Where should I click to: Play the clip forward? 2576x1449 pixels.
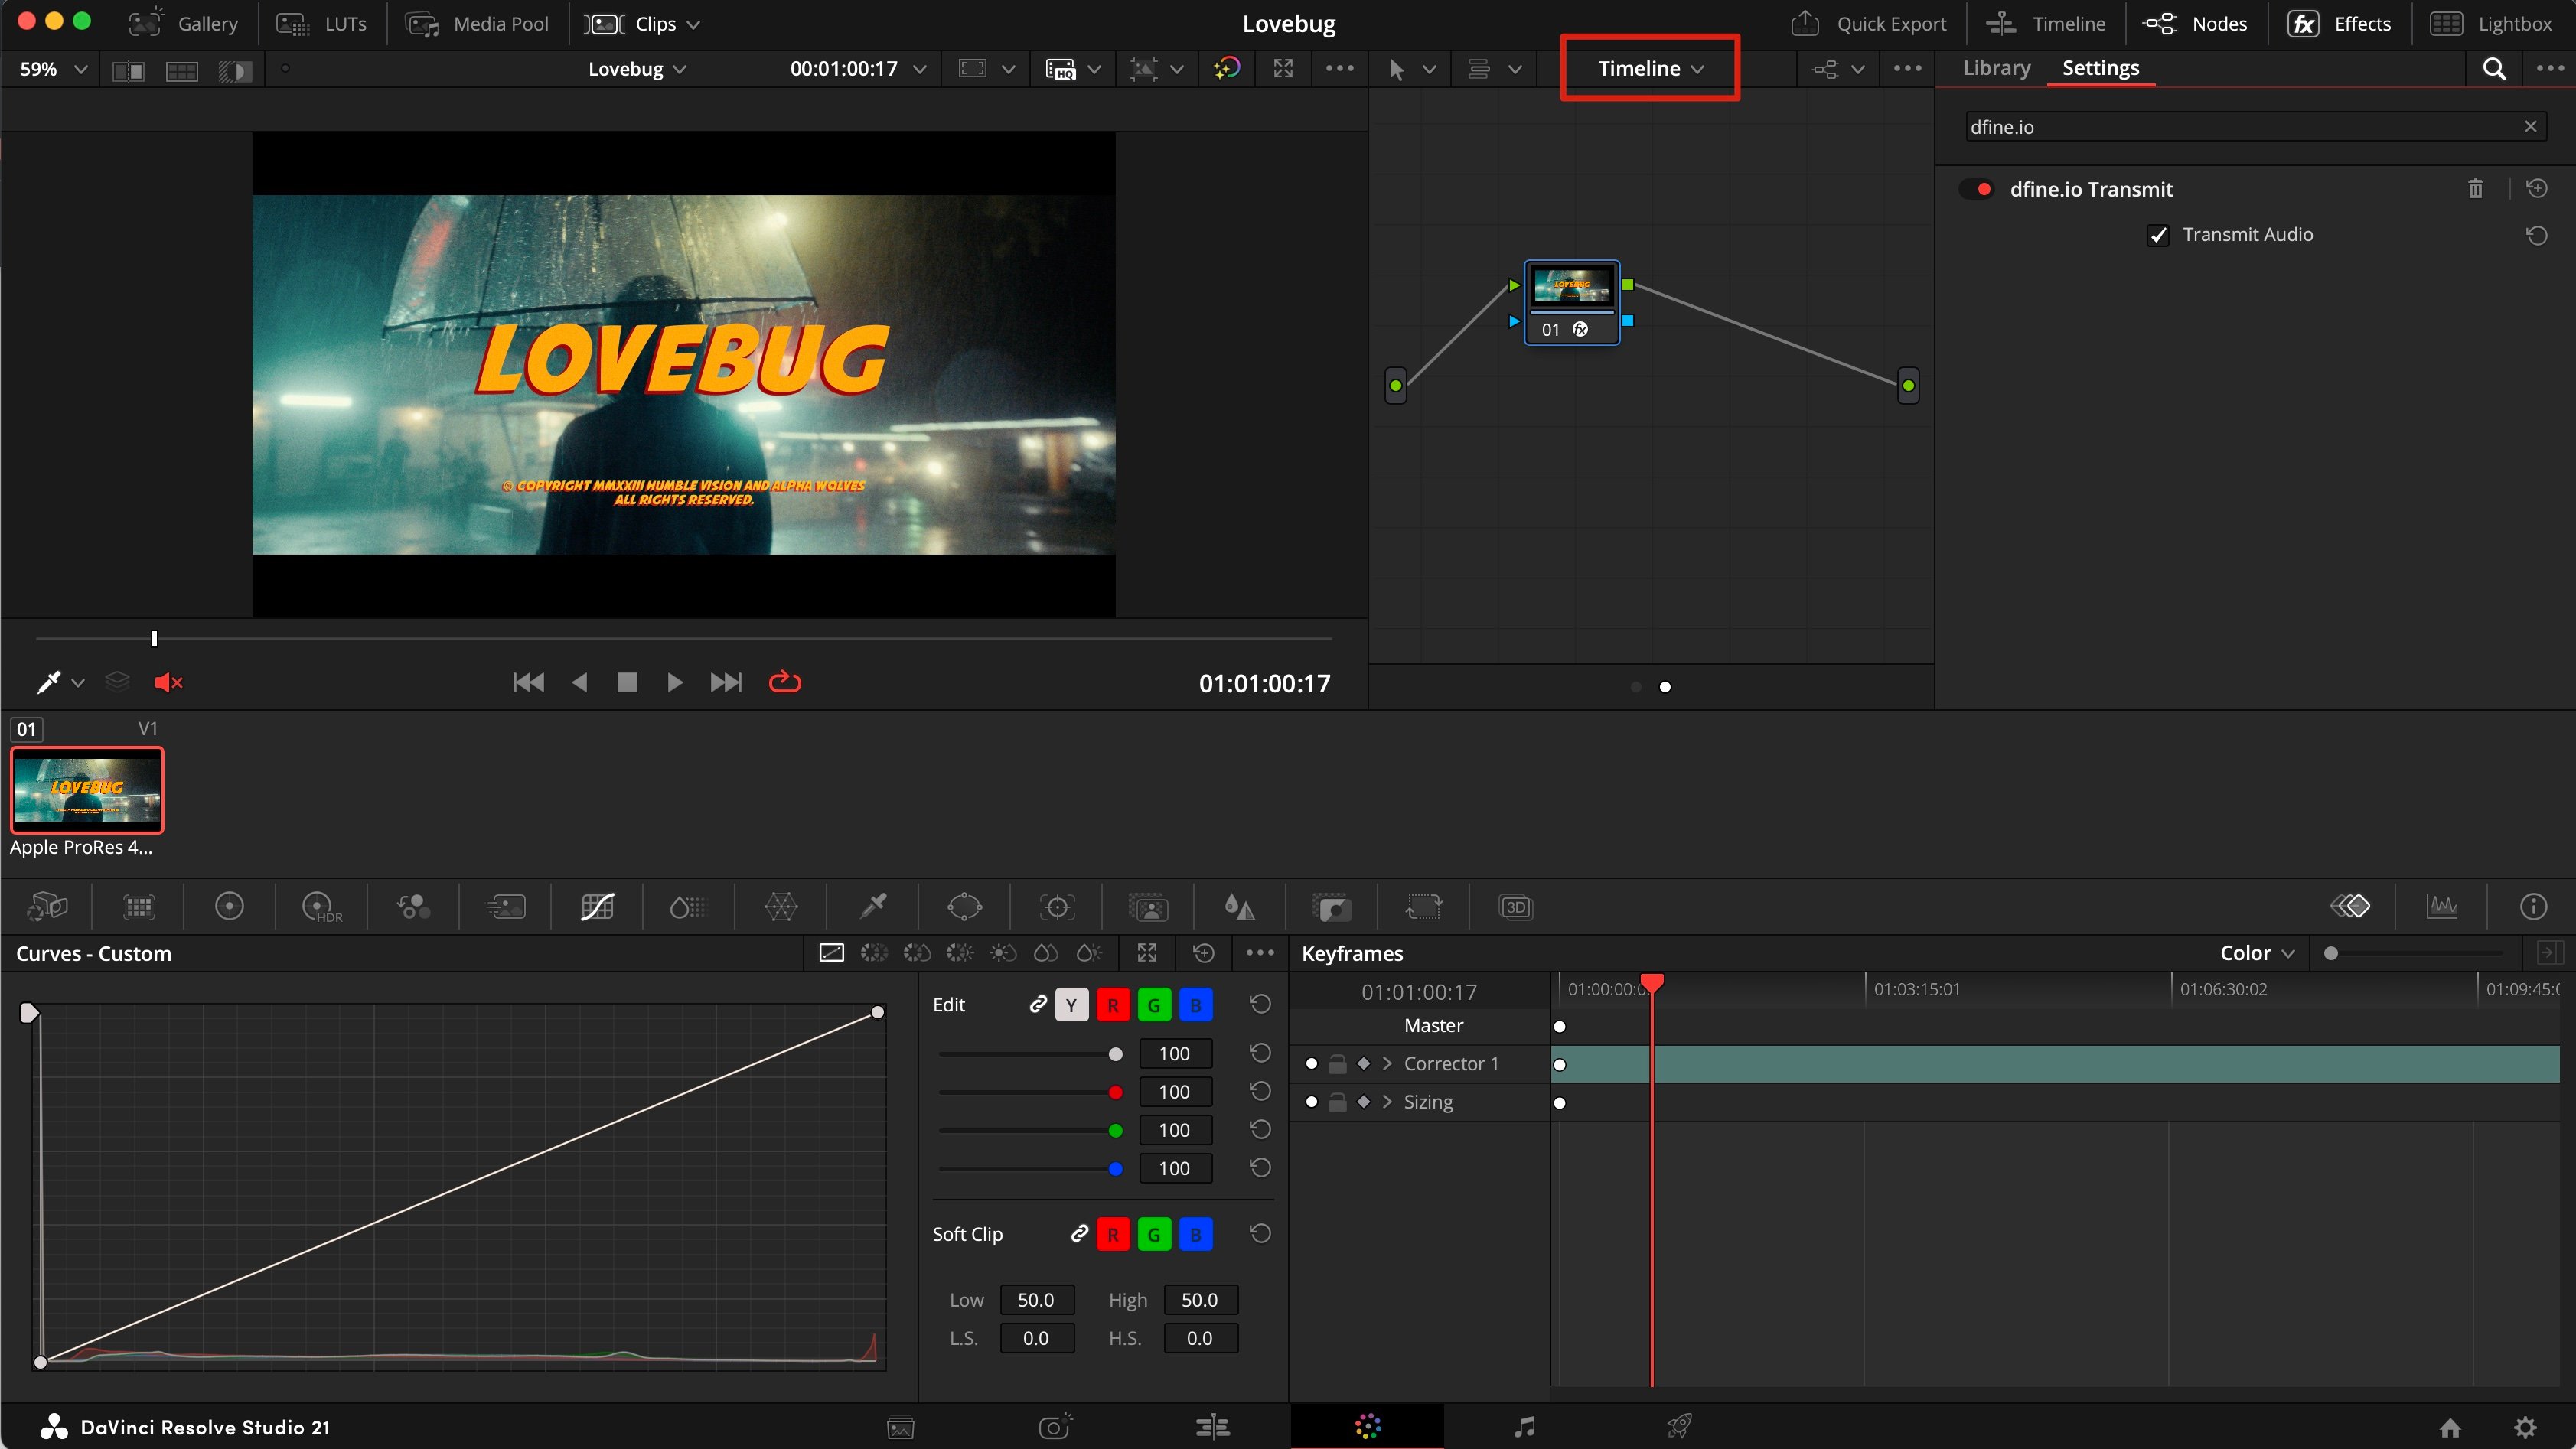coord(675,682)
